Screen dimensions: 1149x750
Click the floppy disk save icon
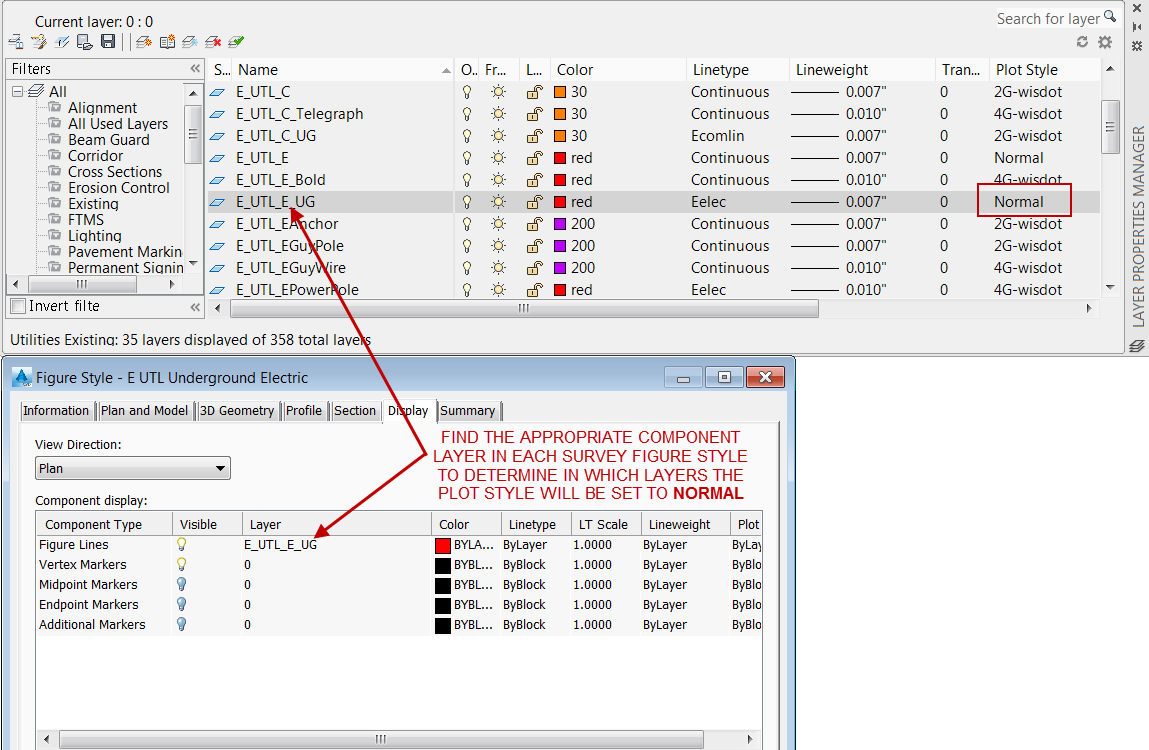tap(108, 42)
